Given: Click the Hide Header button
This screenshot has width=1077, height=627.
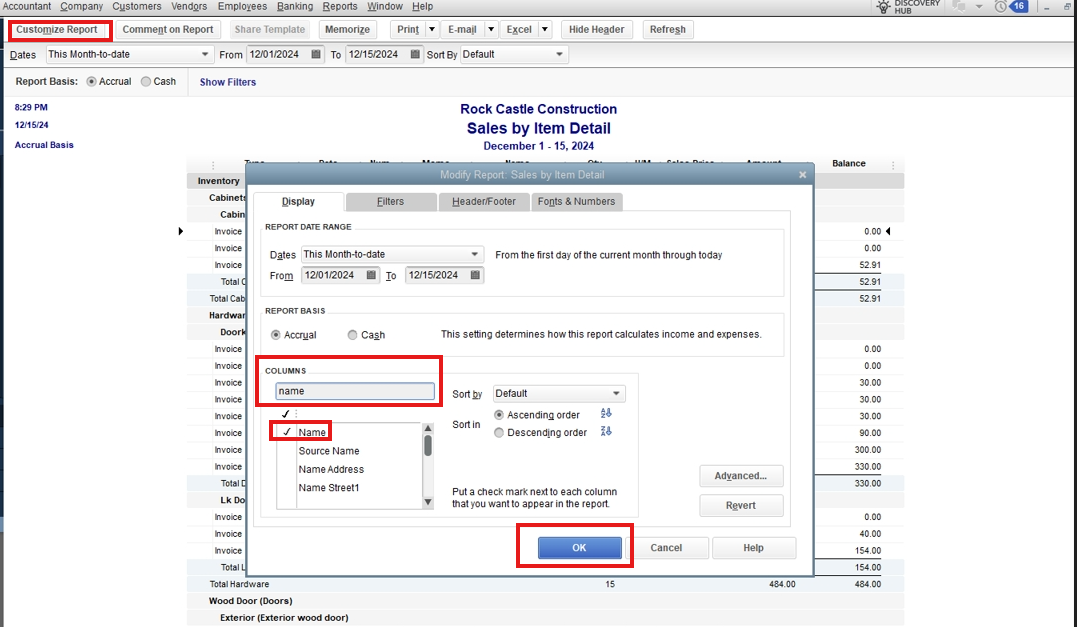Looking at the screenshot, I should (x=596, y=30).
